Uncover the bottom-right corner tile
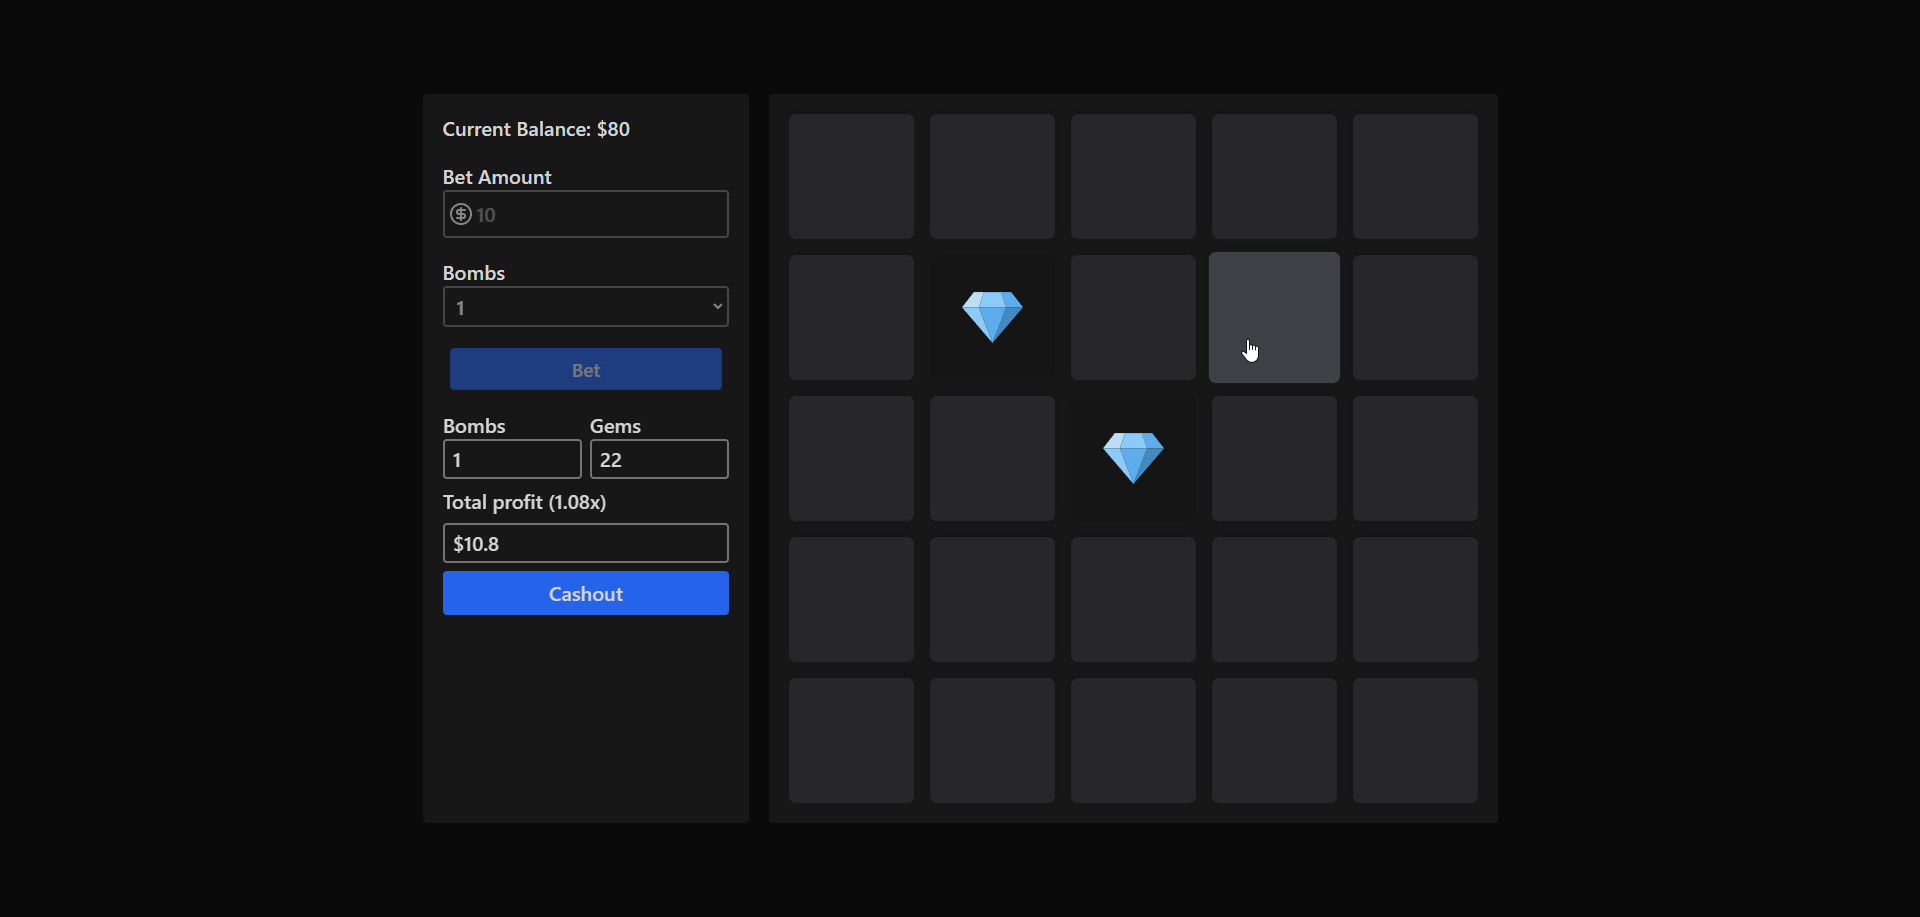 1415,740
